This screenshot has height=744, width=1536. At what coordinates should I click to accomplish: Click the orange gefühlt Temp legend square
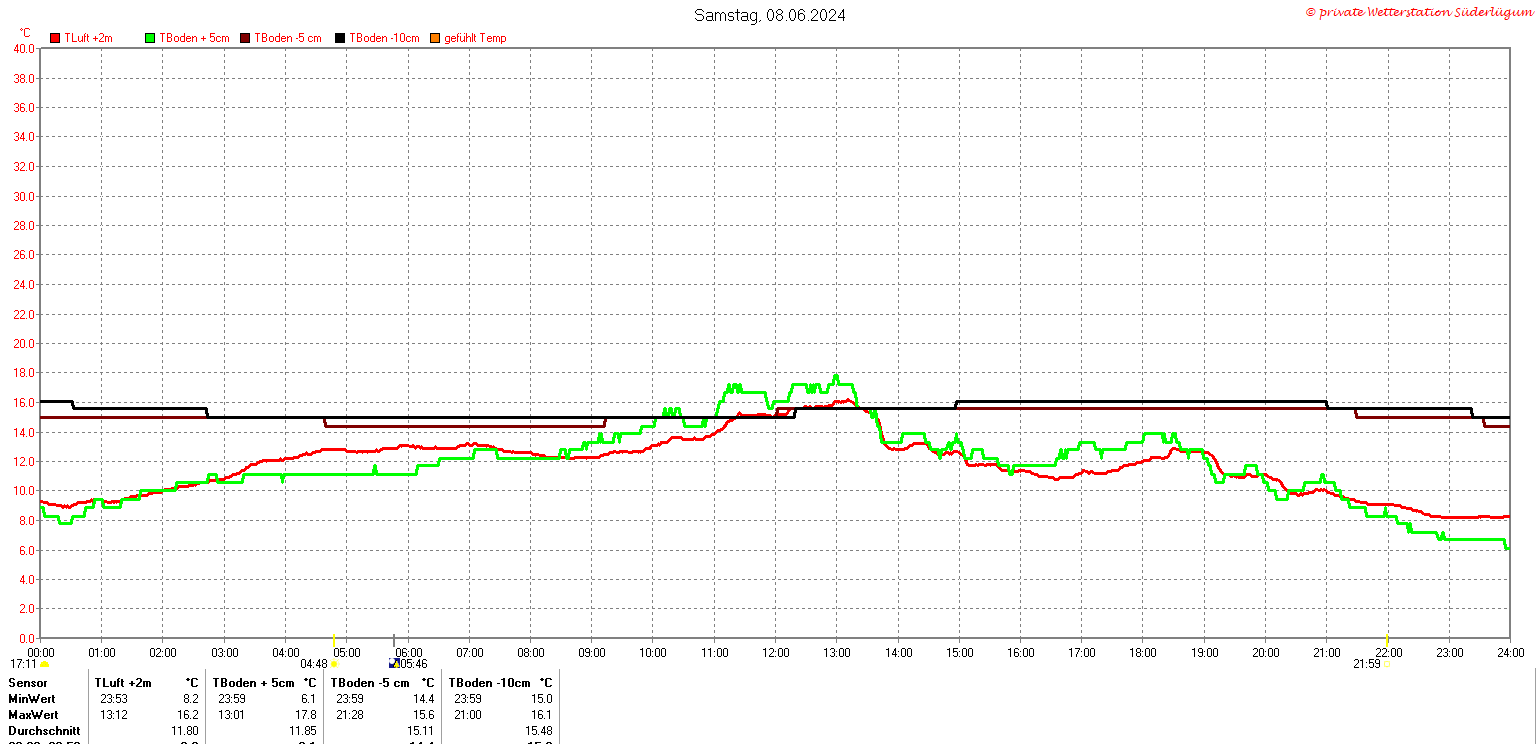[x=435, y=38]
